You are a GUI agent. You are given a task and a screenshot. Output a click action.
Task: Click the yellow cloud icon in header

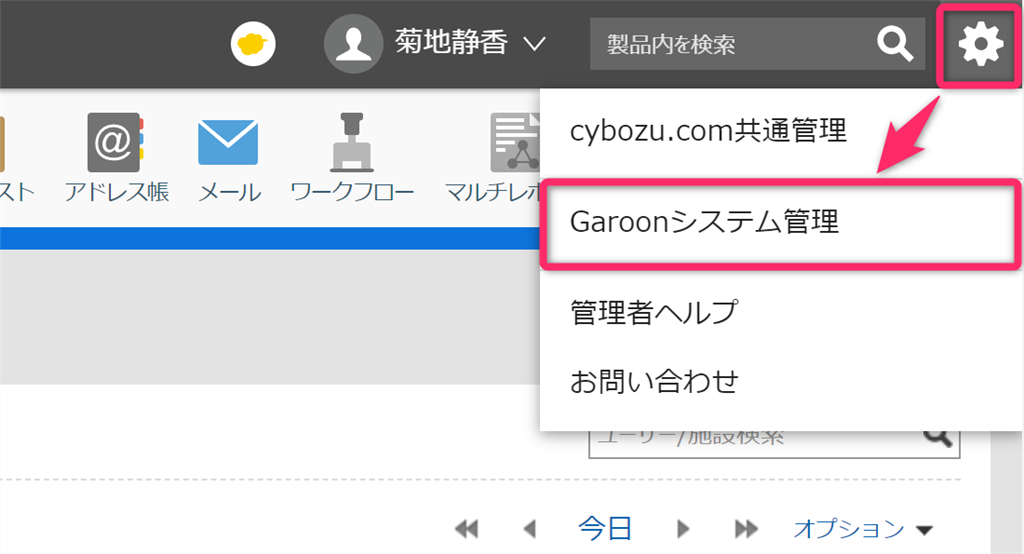tap(253, 44)
